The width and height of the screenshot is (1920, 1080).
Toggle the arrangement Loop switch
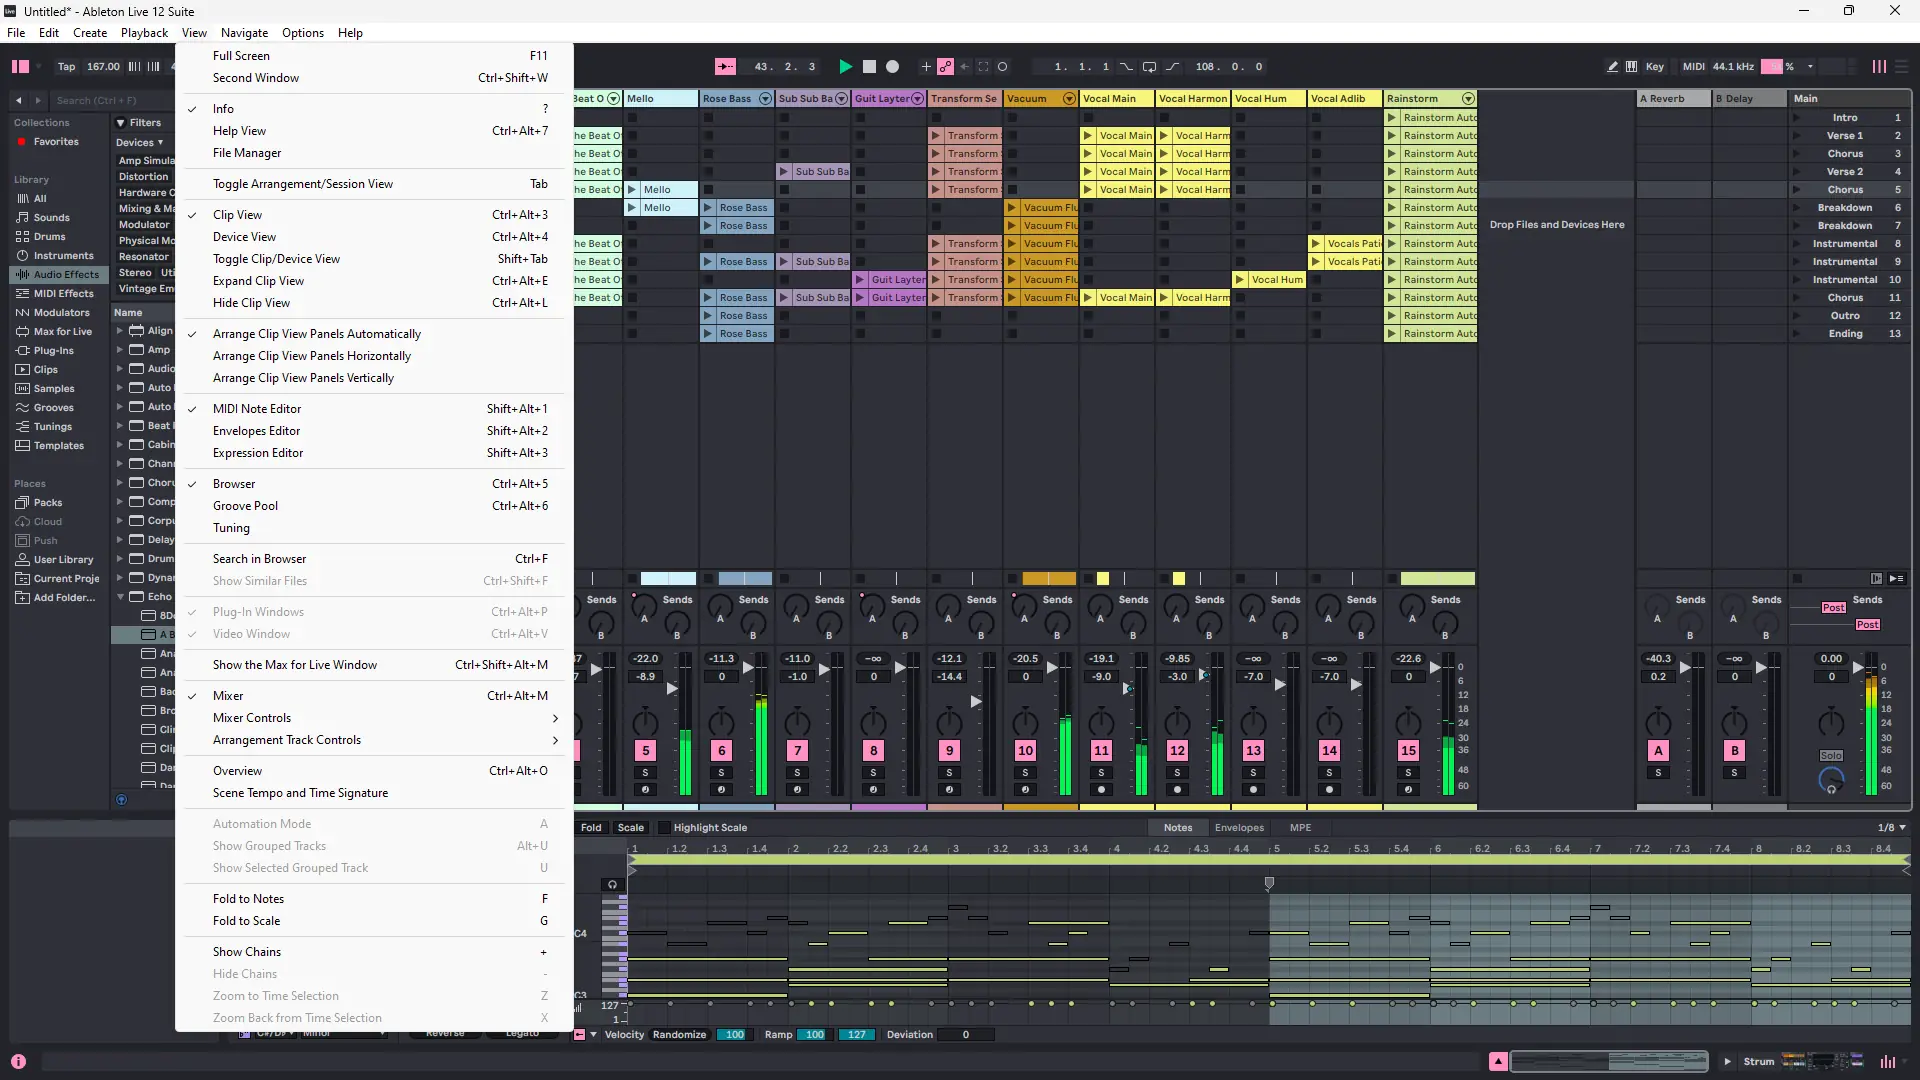1149,67
